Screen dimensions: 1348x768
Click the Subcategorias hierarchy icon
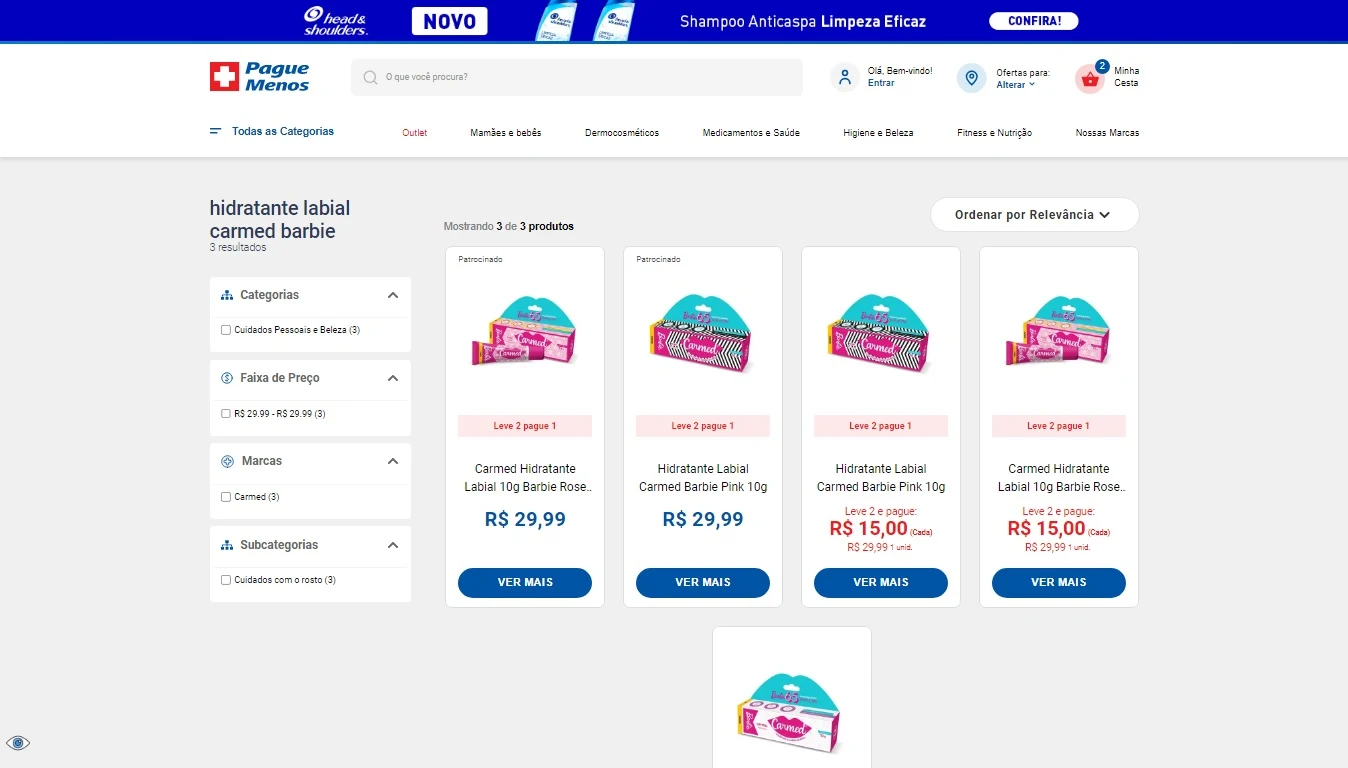227,545
